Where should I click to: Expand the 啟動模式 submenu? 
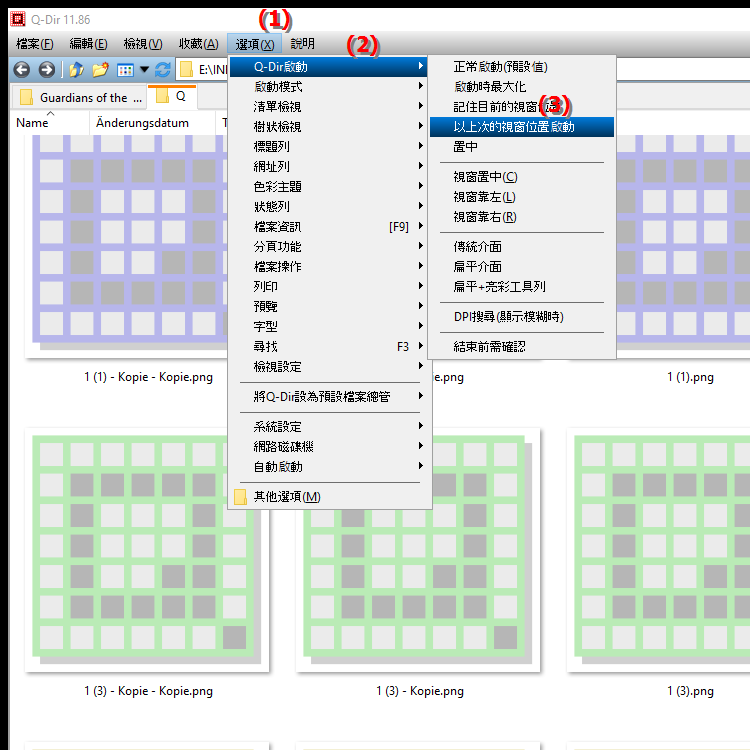pyautogui.click(x=329, y=87)
